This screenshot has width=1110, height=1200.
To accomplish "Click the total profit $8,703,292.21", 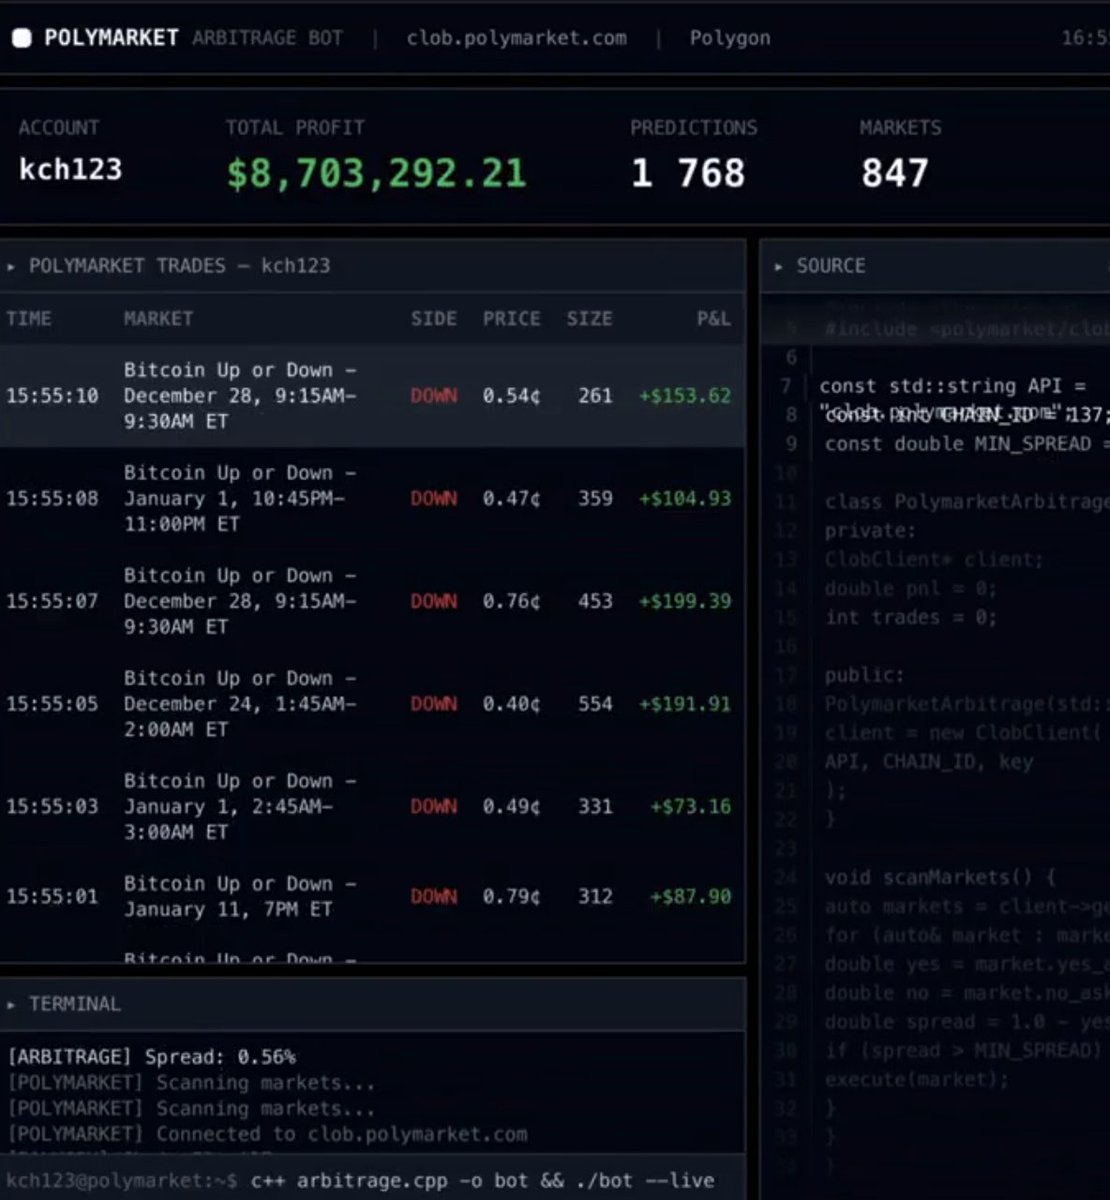I will click(x=376, y=173).
